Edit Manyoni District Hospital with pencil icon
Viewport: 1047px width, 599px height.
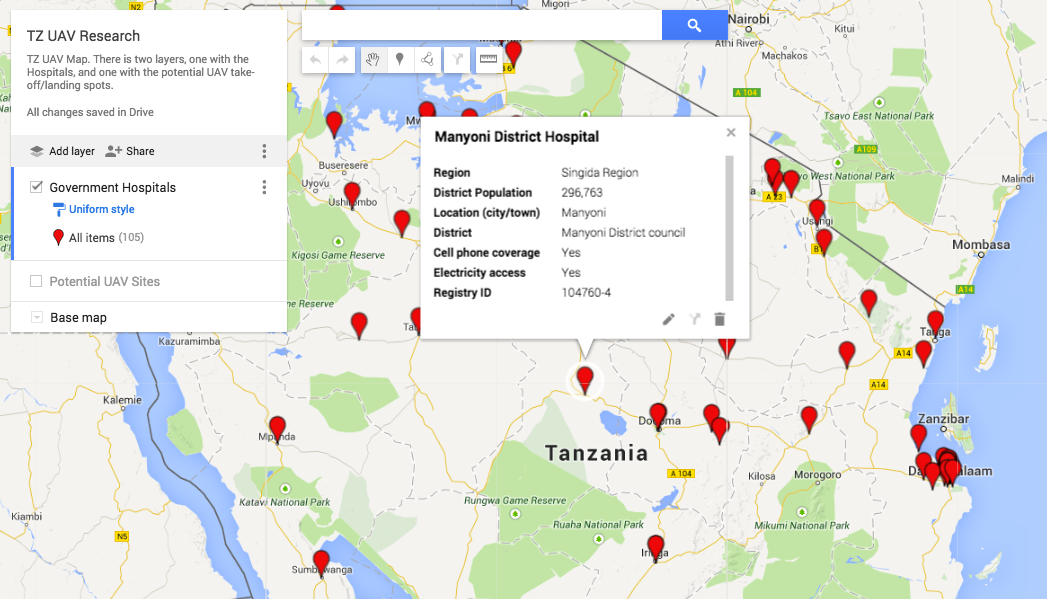(669, 319)
